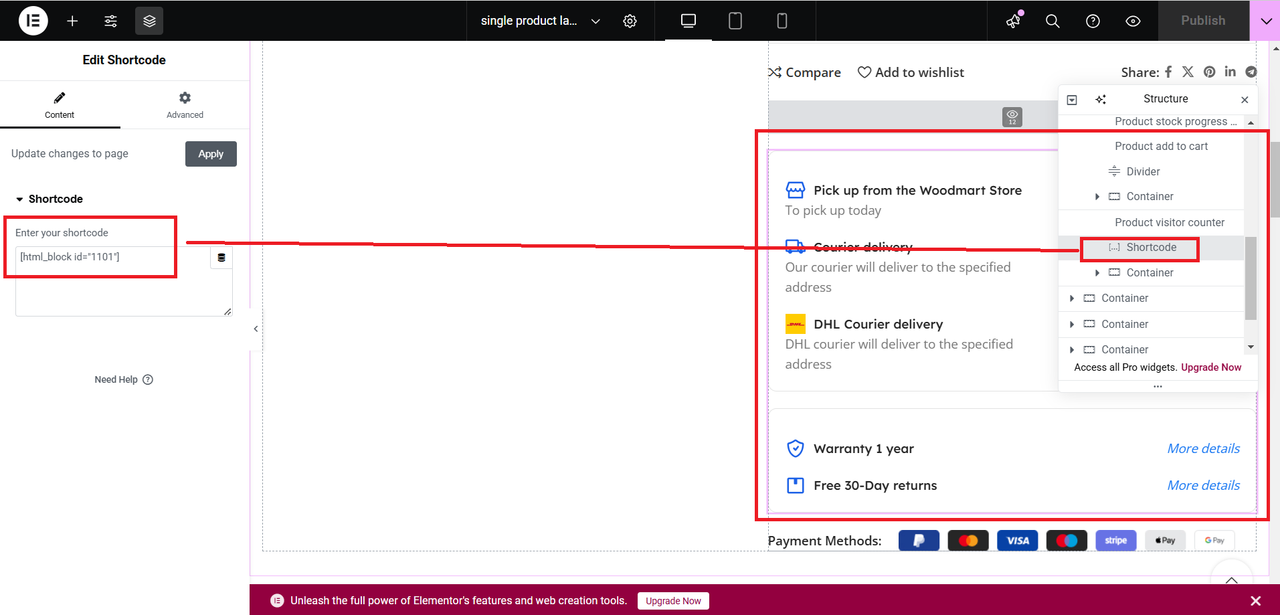
Task: Click the Visa payment icon
Action: tap(1017, 540)
